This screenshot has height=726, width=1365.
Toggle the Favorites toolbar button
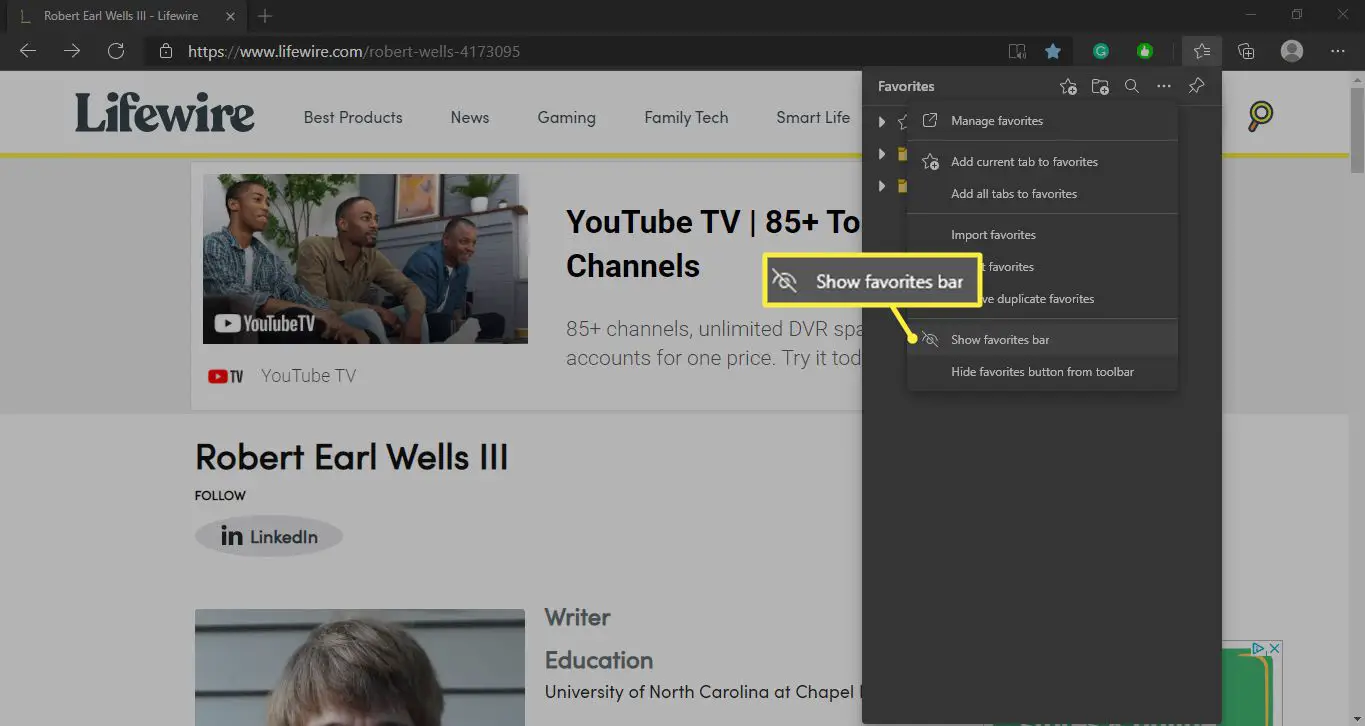[1201, 51]
